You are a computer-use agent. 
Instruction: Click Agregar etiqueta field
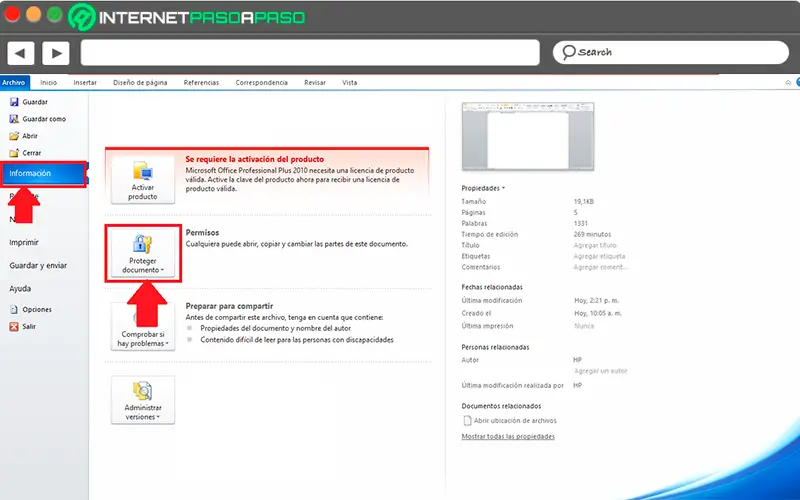coord(599,256)
